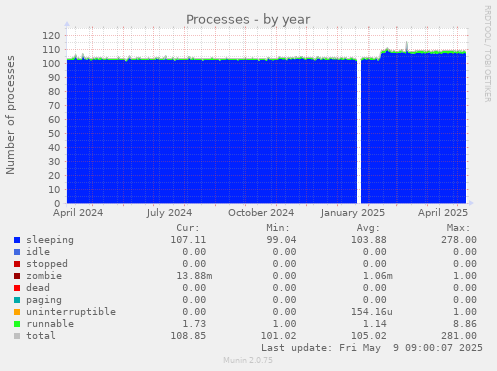Click the total current value 108.85
497x371 pixels.
[x=188, y=336]
